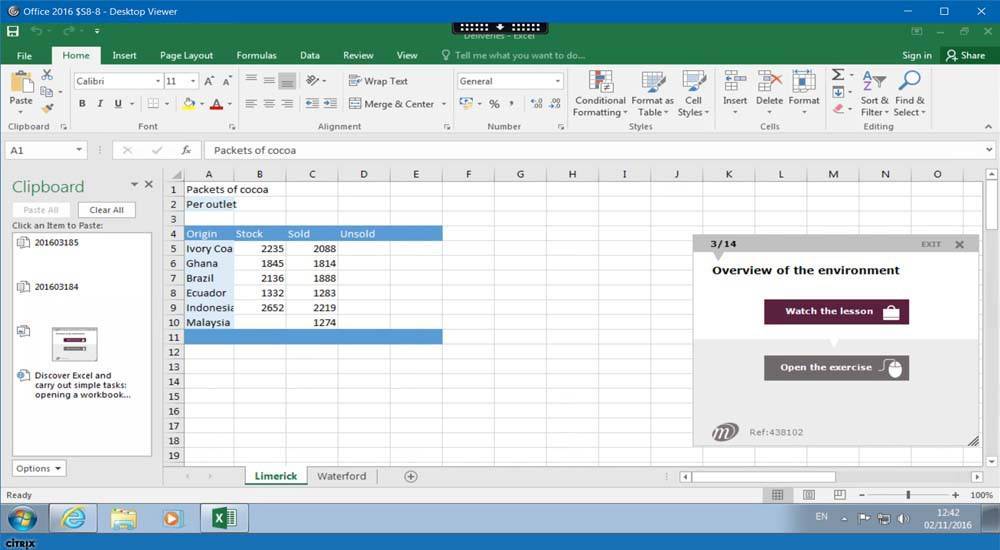Click Clear All in Clipboard pane
Screen dimensions: 1000x550
coord(106,210)
